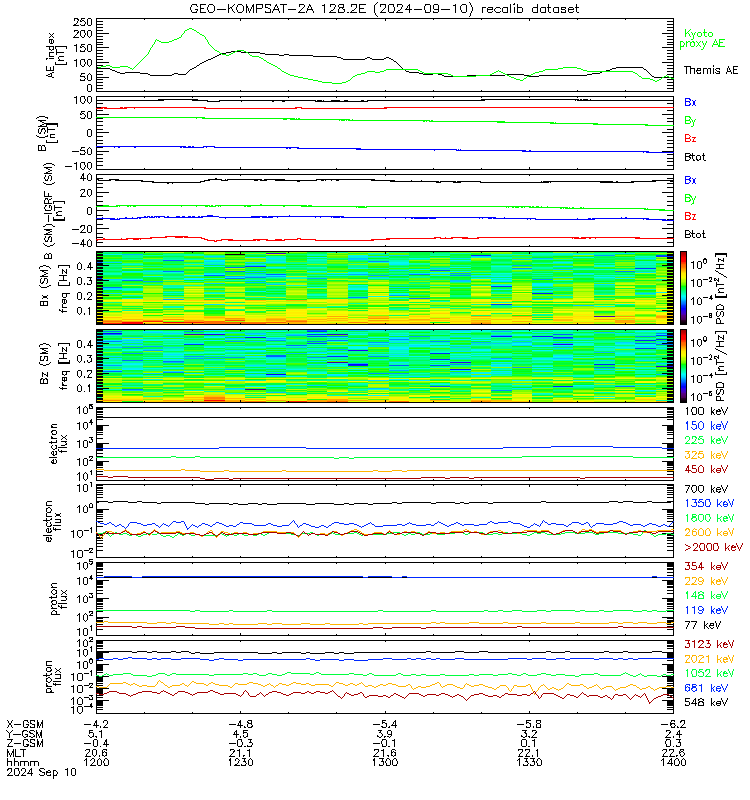750x800 pixels.
Task: Click the Btot legend in B (SM) panel
Action: (695, 157)
